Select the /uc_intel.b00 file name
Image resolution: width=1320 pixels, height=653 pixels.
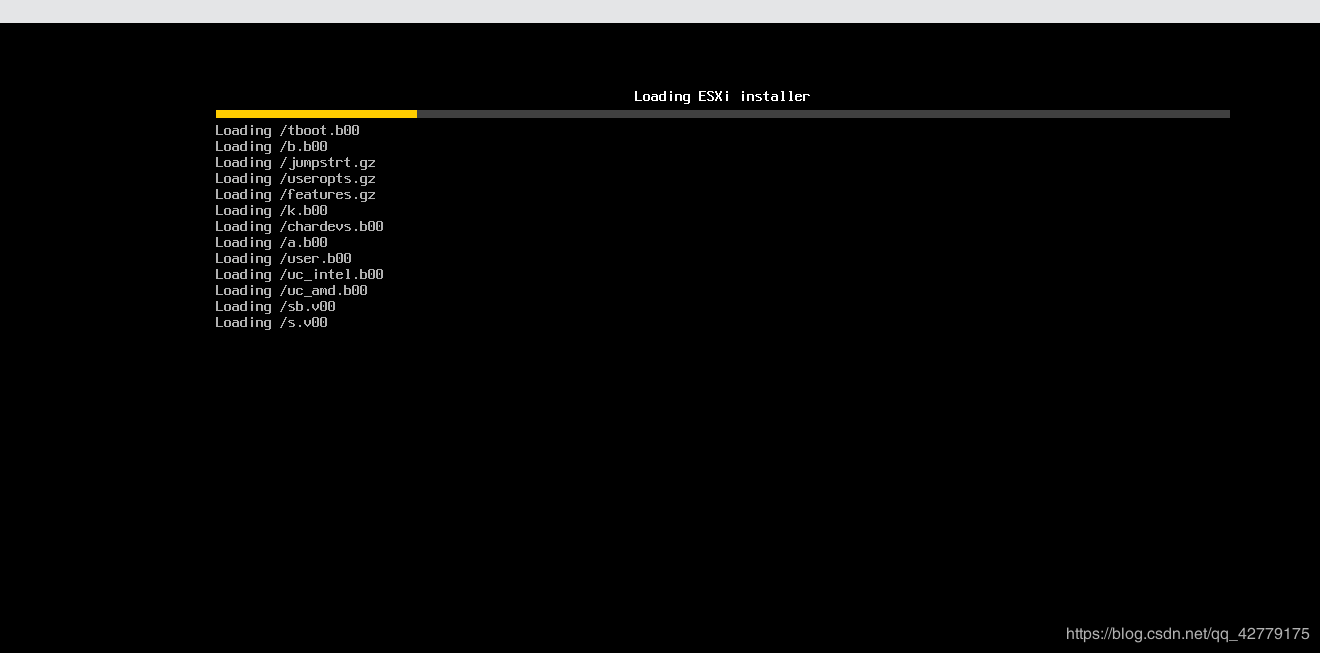331,275
